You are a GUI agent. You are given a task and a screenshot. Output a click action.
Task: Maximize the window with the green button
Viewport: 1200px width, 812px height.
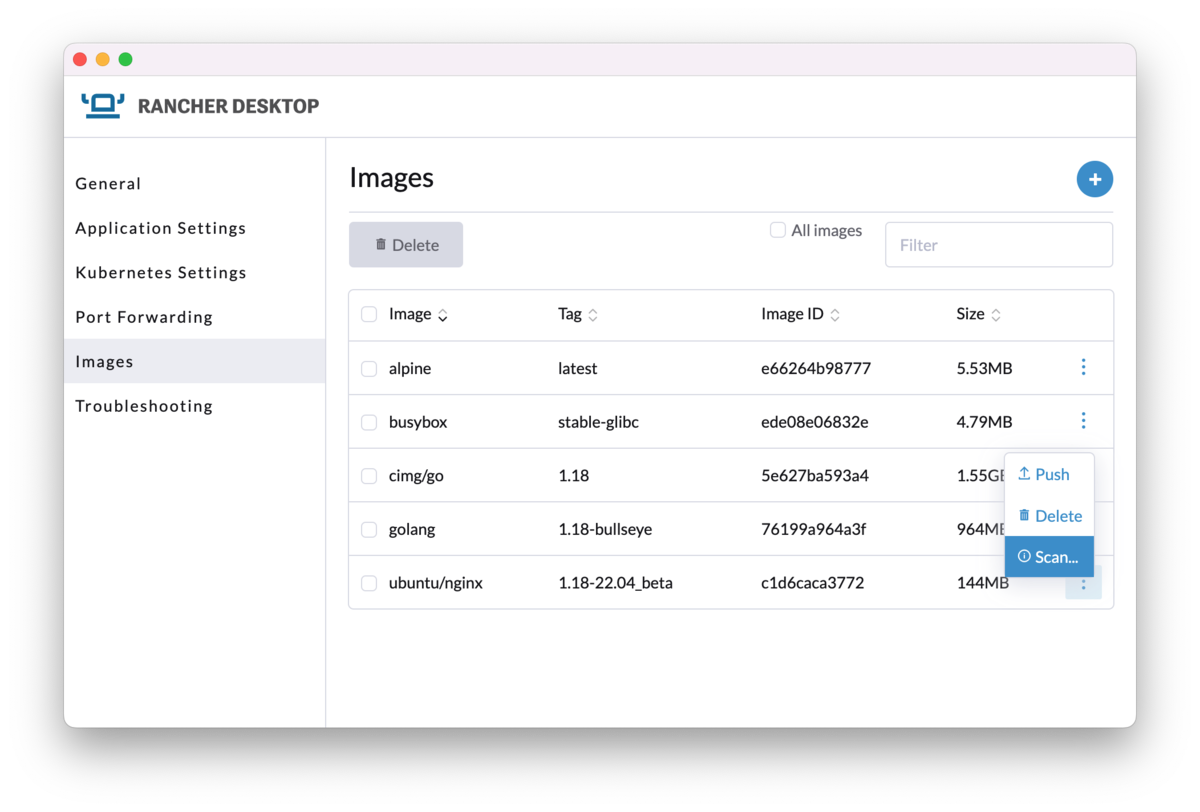pyautogui.click(x=125, y=59)
